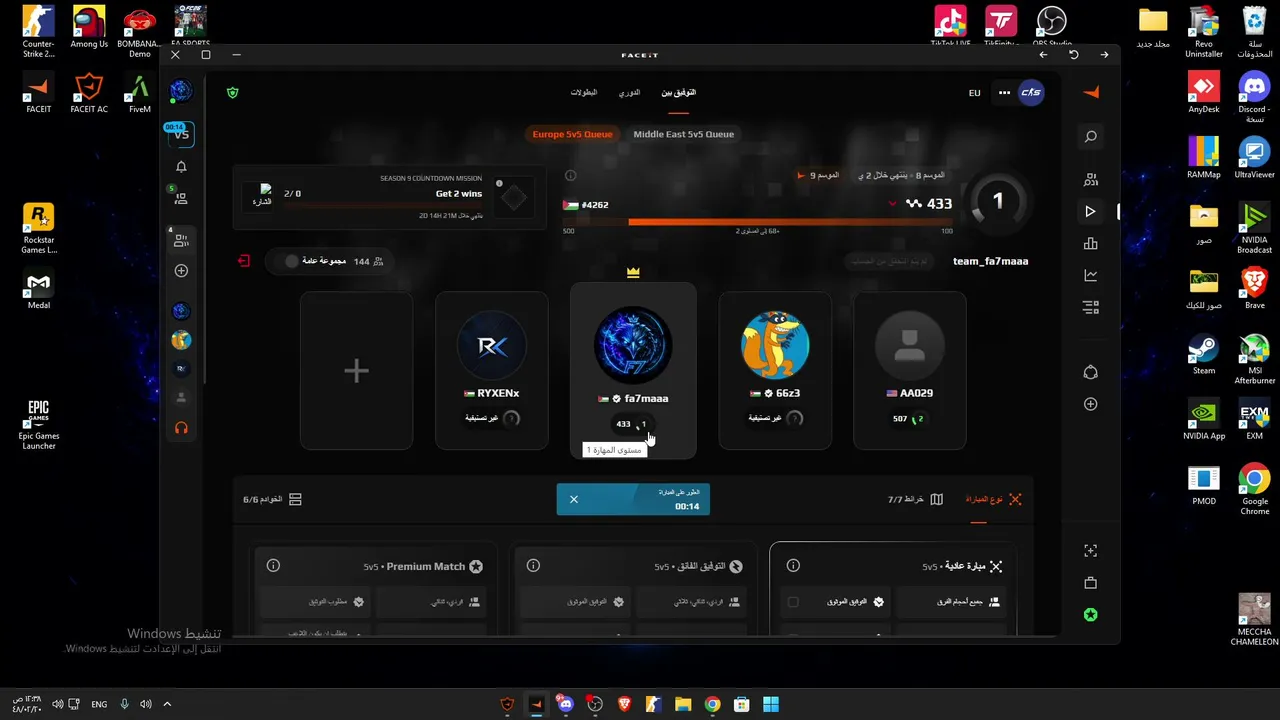Open the CS2 game selector icon
The height and width of the screenshot is (720, 1280).
[x=1031, y=93]
